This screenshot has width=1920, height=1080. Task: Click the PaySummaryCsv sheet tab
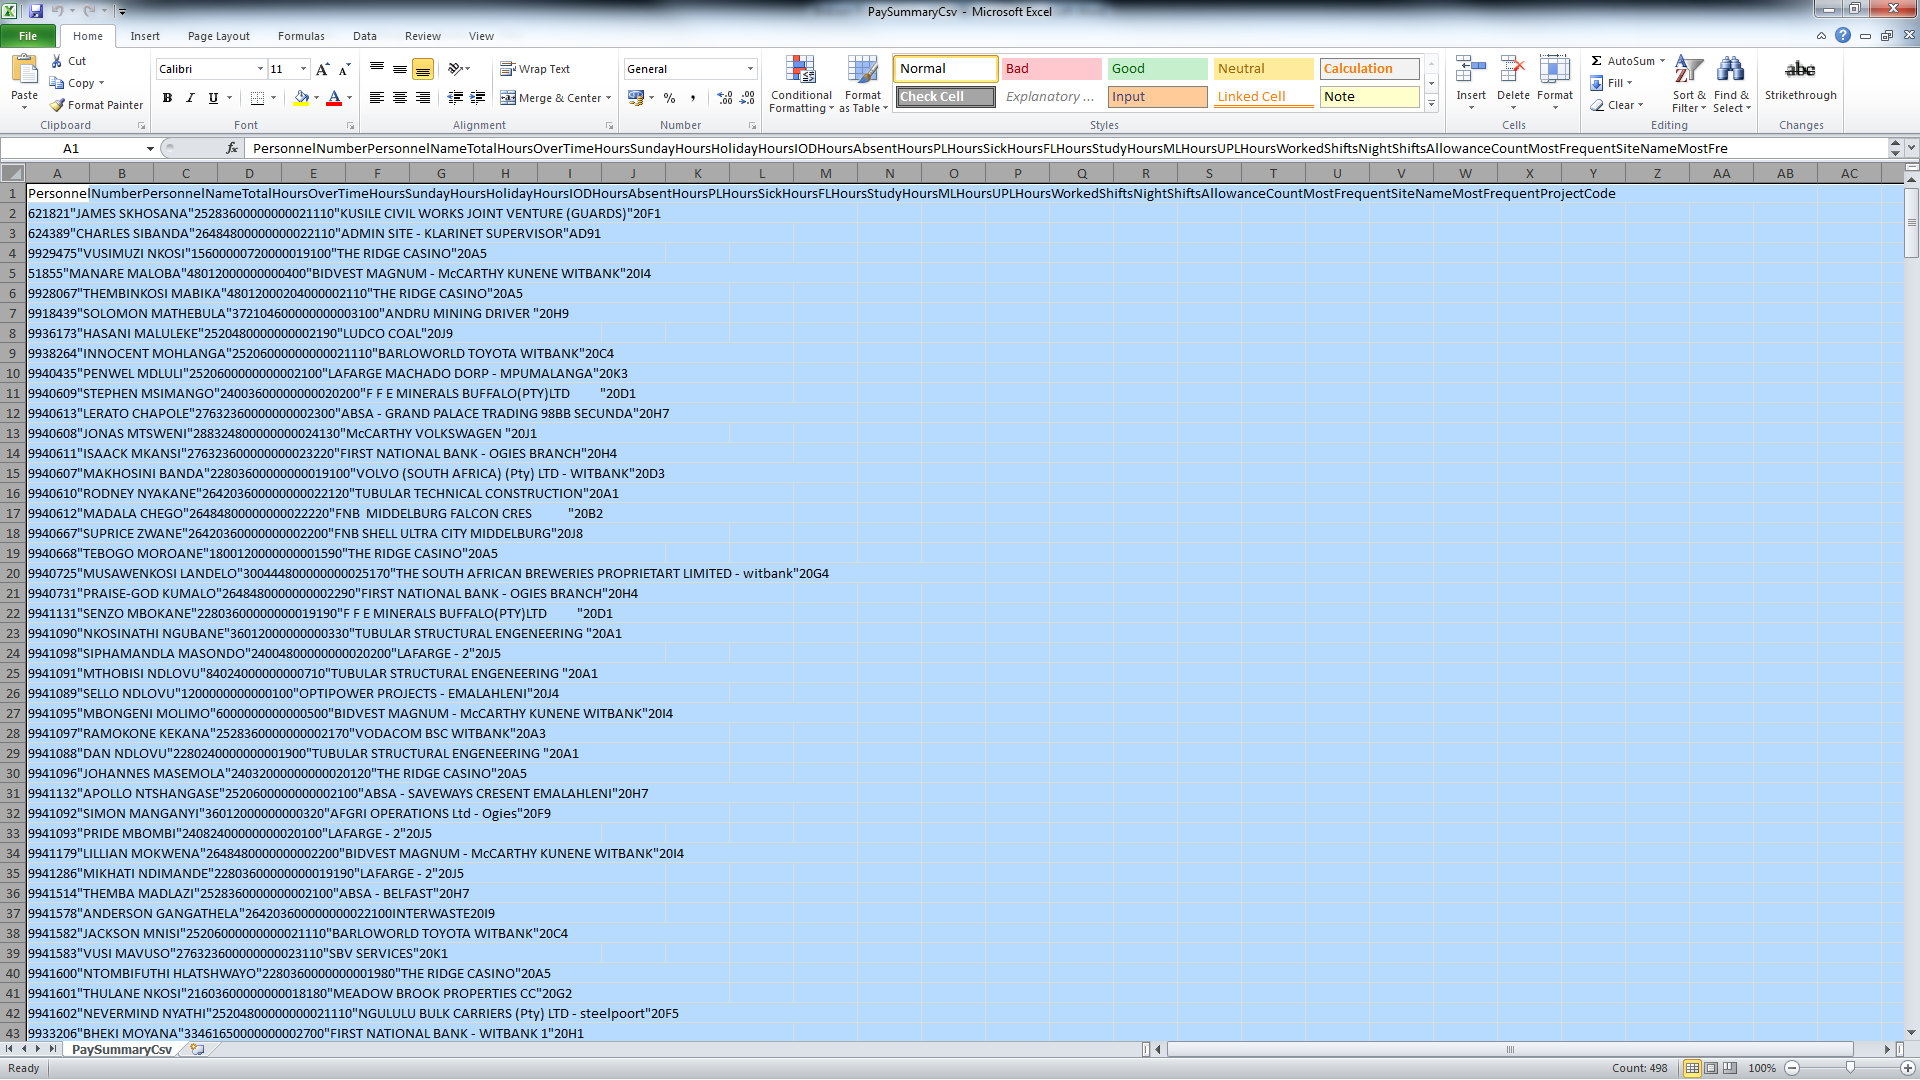[122, 1050]
